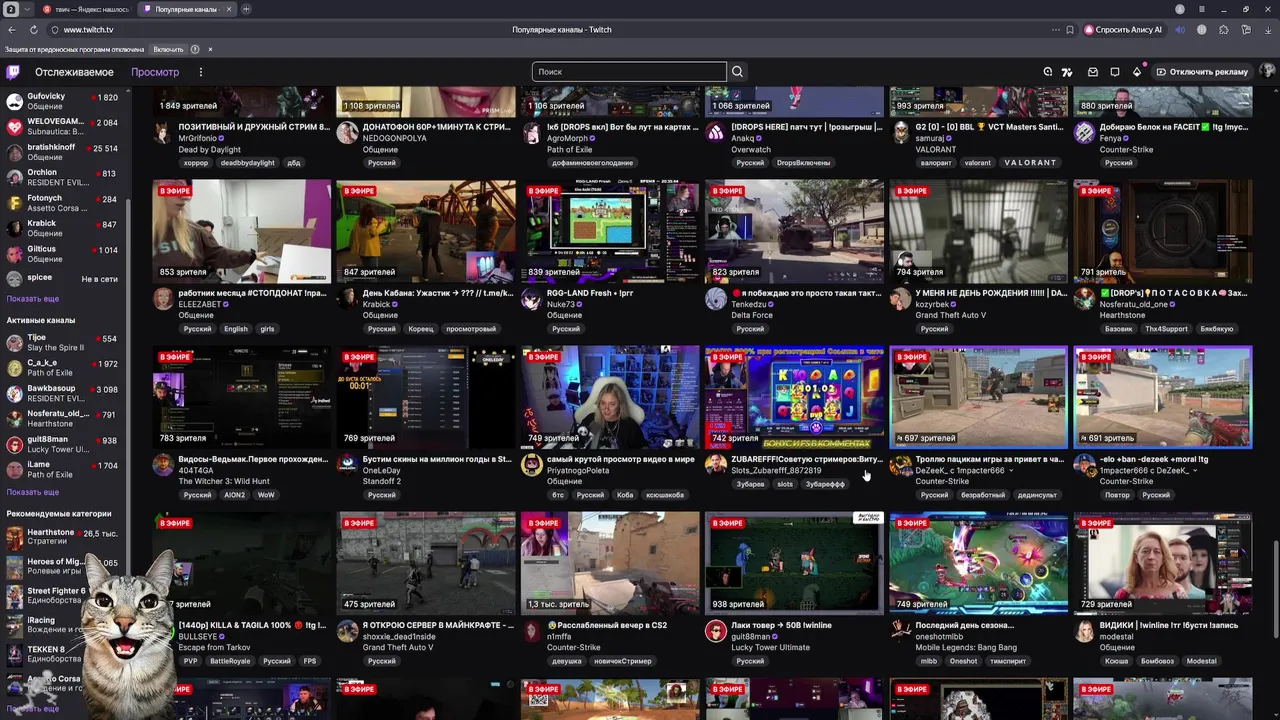The width and height of the screenshot is (1280, 720).
Task: Click the English tag under ELEEZABET
Action: tap(236, 329)
